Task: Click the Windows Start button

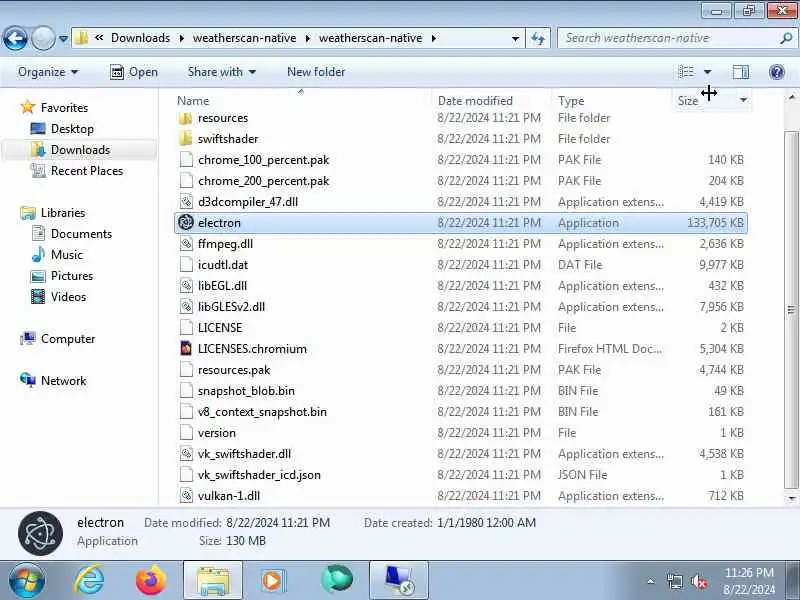Action: (27, 580)
